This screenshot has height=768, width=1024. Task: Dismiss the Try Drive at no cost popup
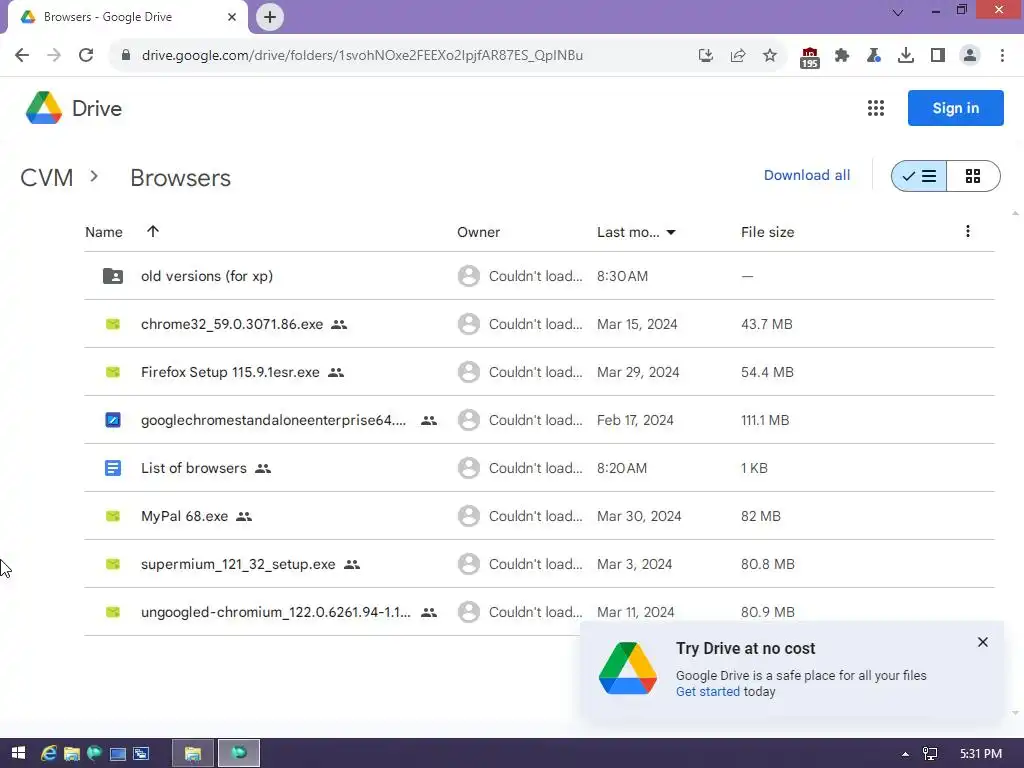(983, 642)
